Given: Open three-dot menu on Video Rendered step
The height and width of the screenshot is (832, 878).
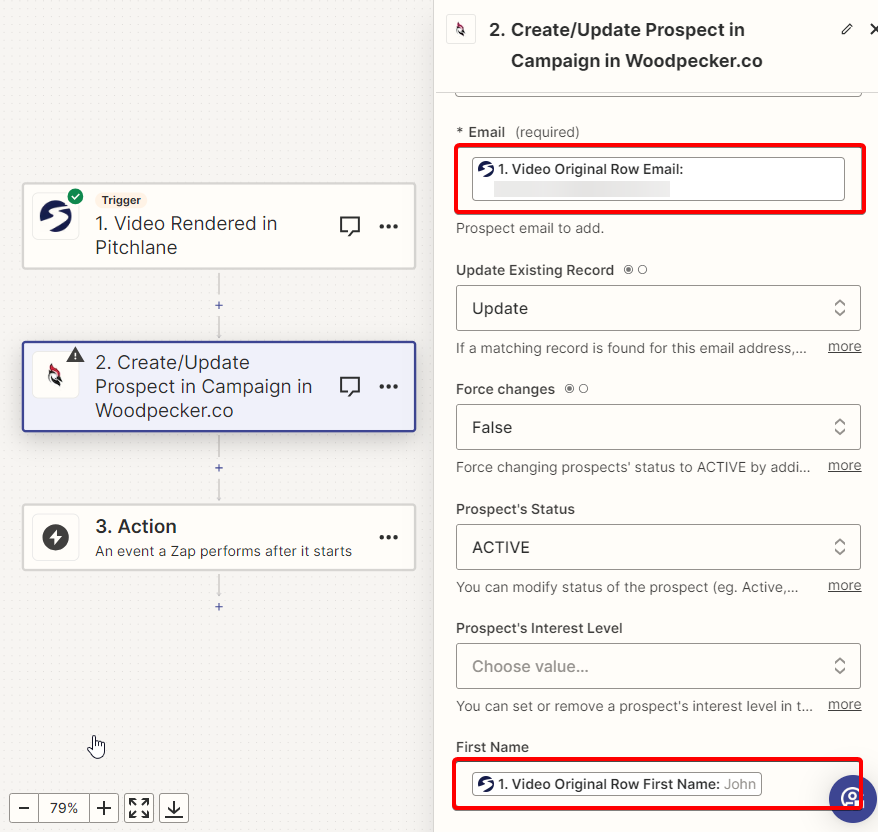Looking at the screenshot, I should 389,226.
